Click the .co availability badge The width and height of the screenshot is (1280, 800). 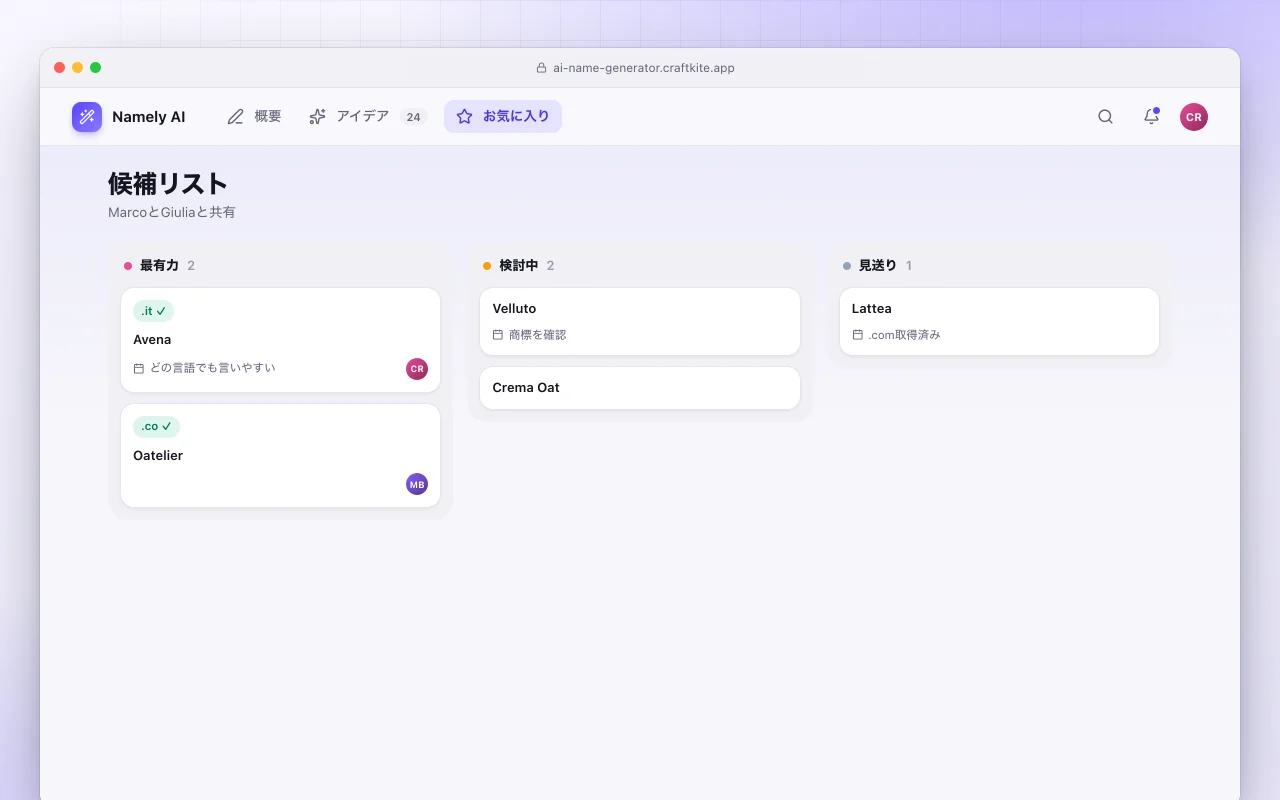(156, 427)
